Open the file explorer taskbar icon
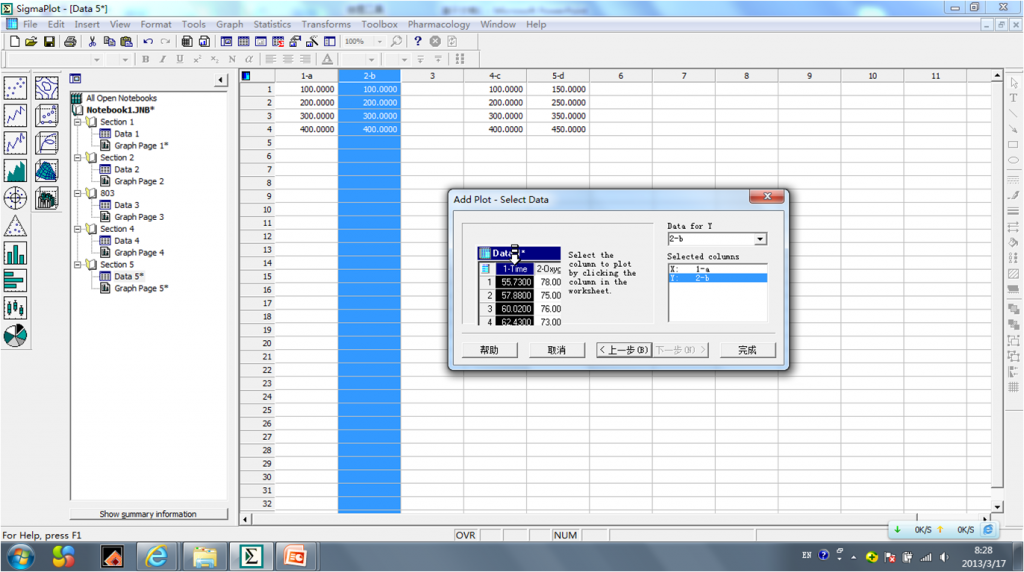The height and width of the screenshot is (572, 1024). (204, 557)
